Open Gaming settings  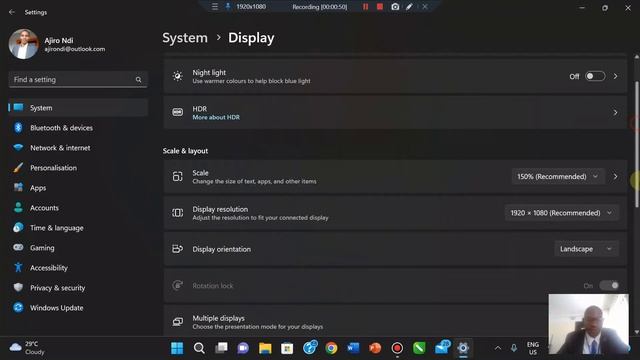click(x=78, y=248)
